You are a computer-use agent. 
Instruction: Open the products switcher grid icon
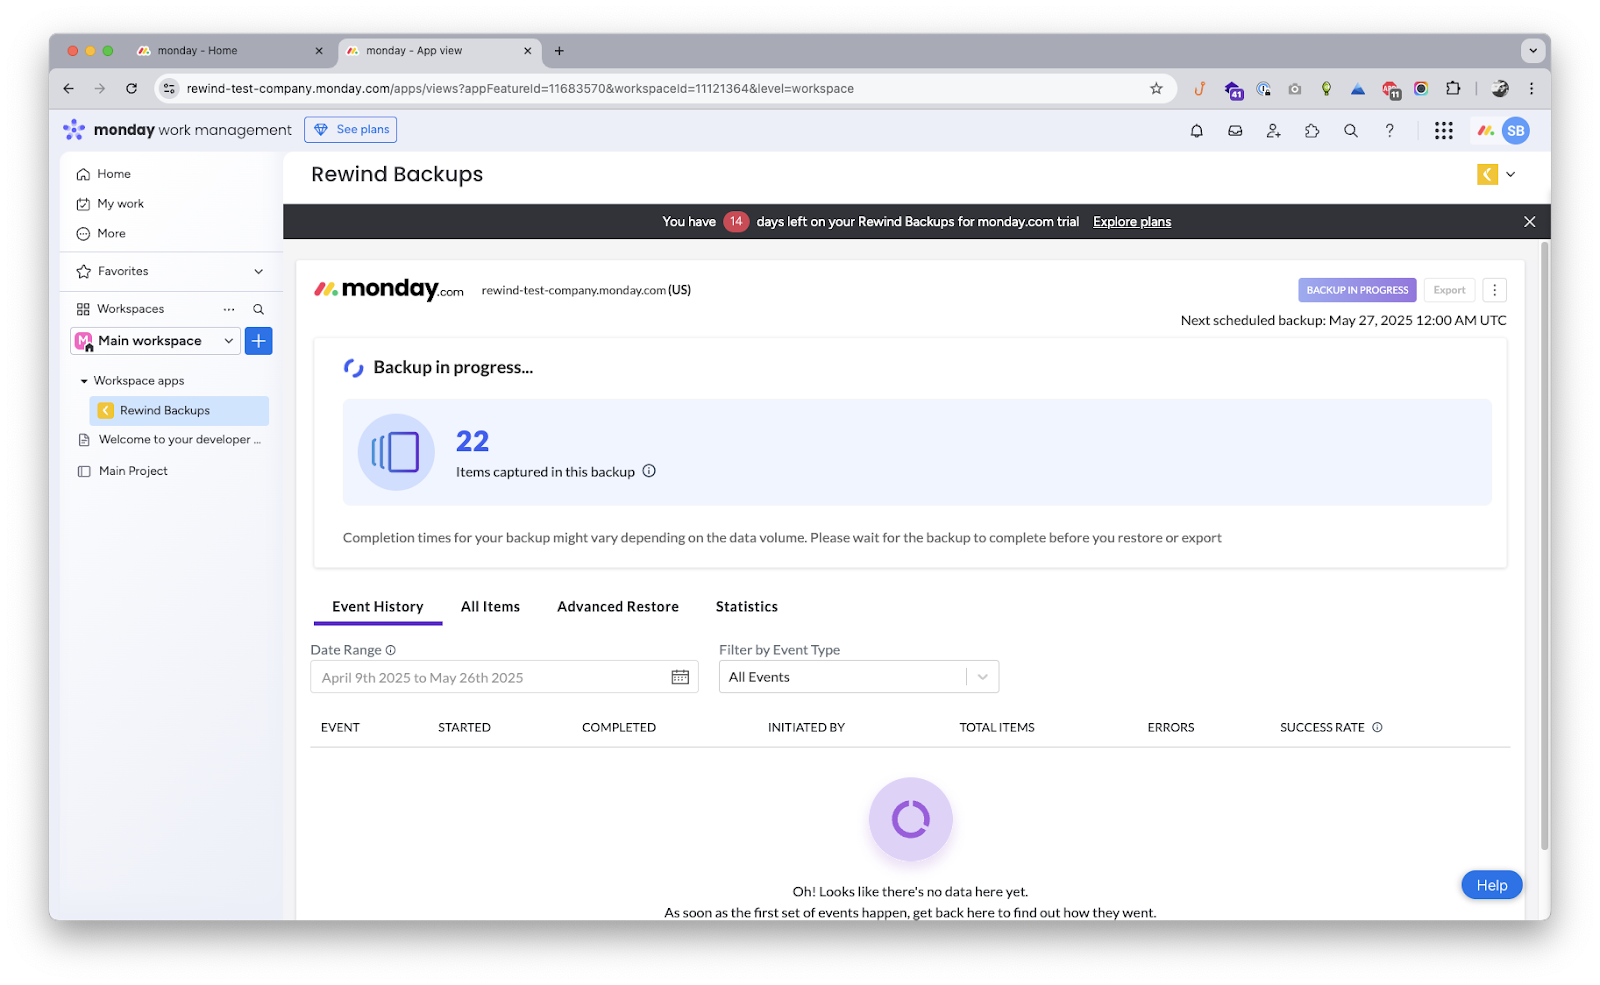[1443, 130]
